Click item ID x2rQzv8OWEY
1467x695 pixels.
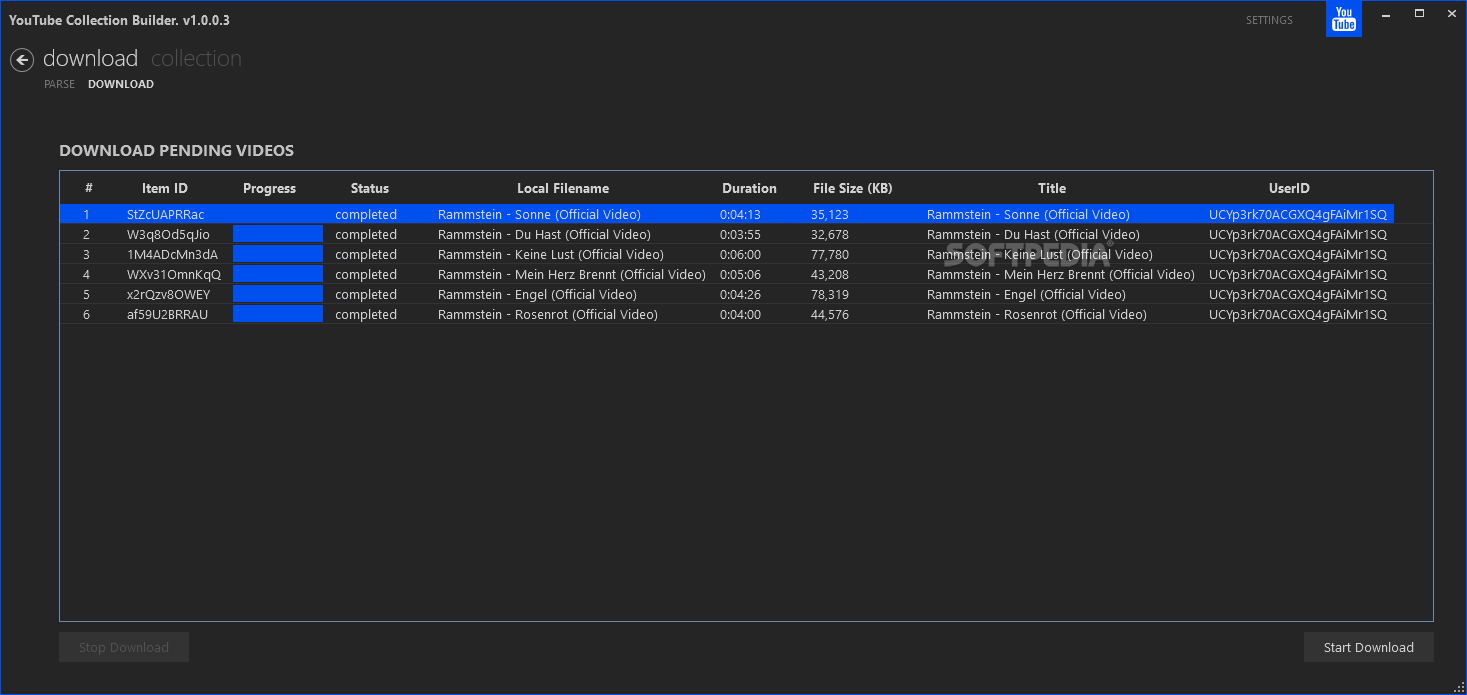pyautogui.click(x=168, y=295)
